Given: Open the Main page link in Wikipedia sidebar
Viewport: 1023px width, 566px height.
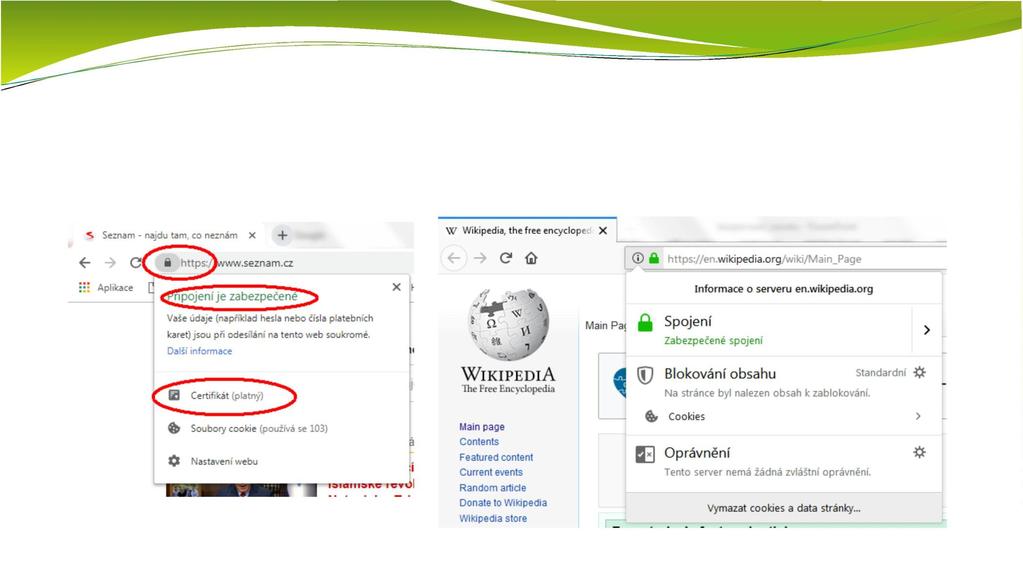Looking at the screenshot, I should click(481, 426).
